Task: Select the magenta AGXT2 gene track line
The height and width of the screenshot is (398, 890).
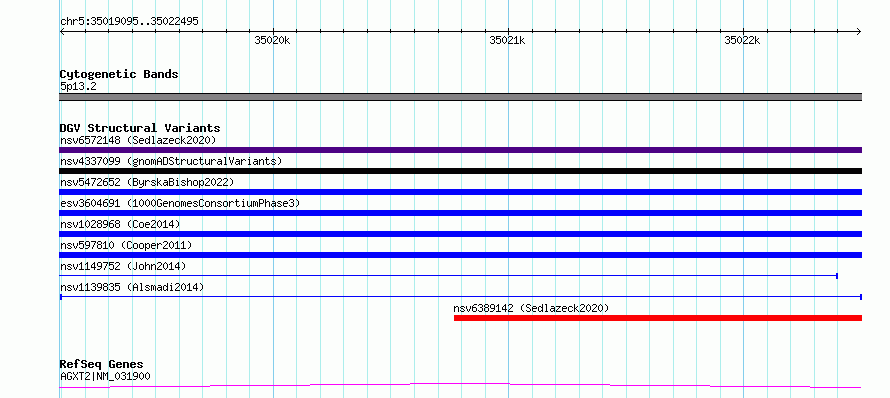Action: [460, 386]
